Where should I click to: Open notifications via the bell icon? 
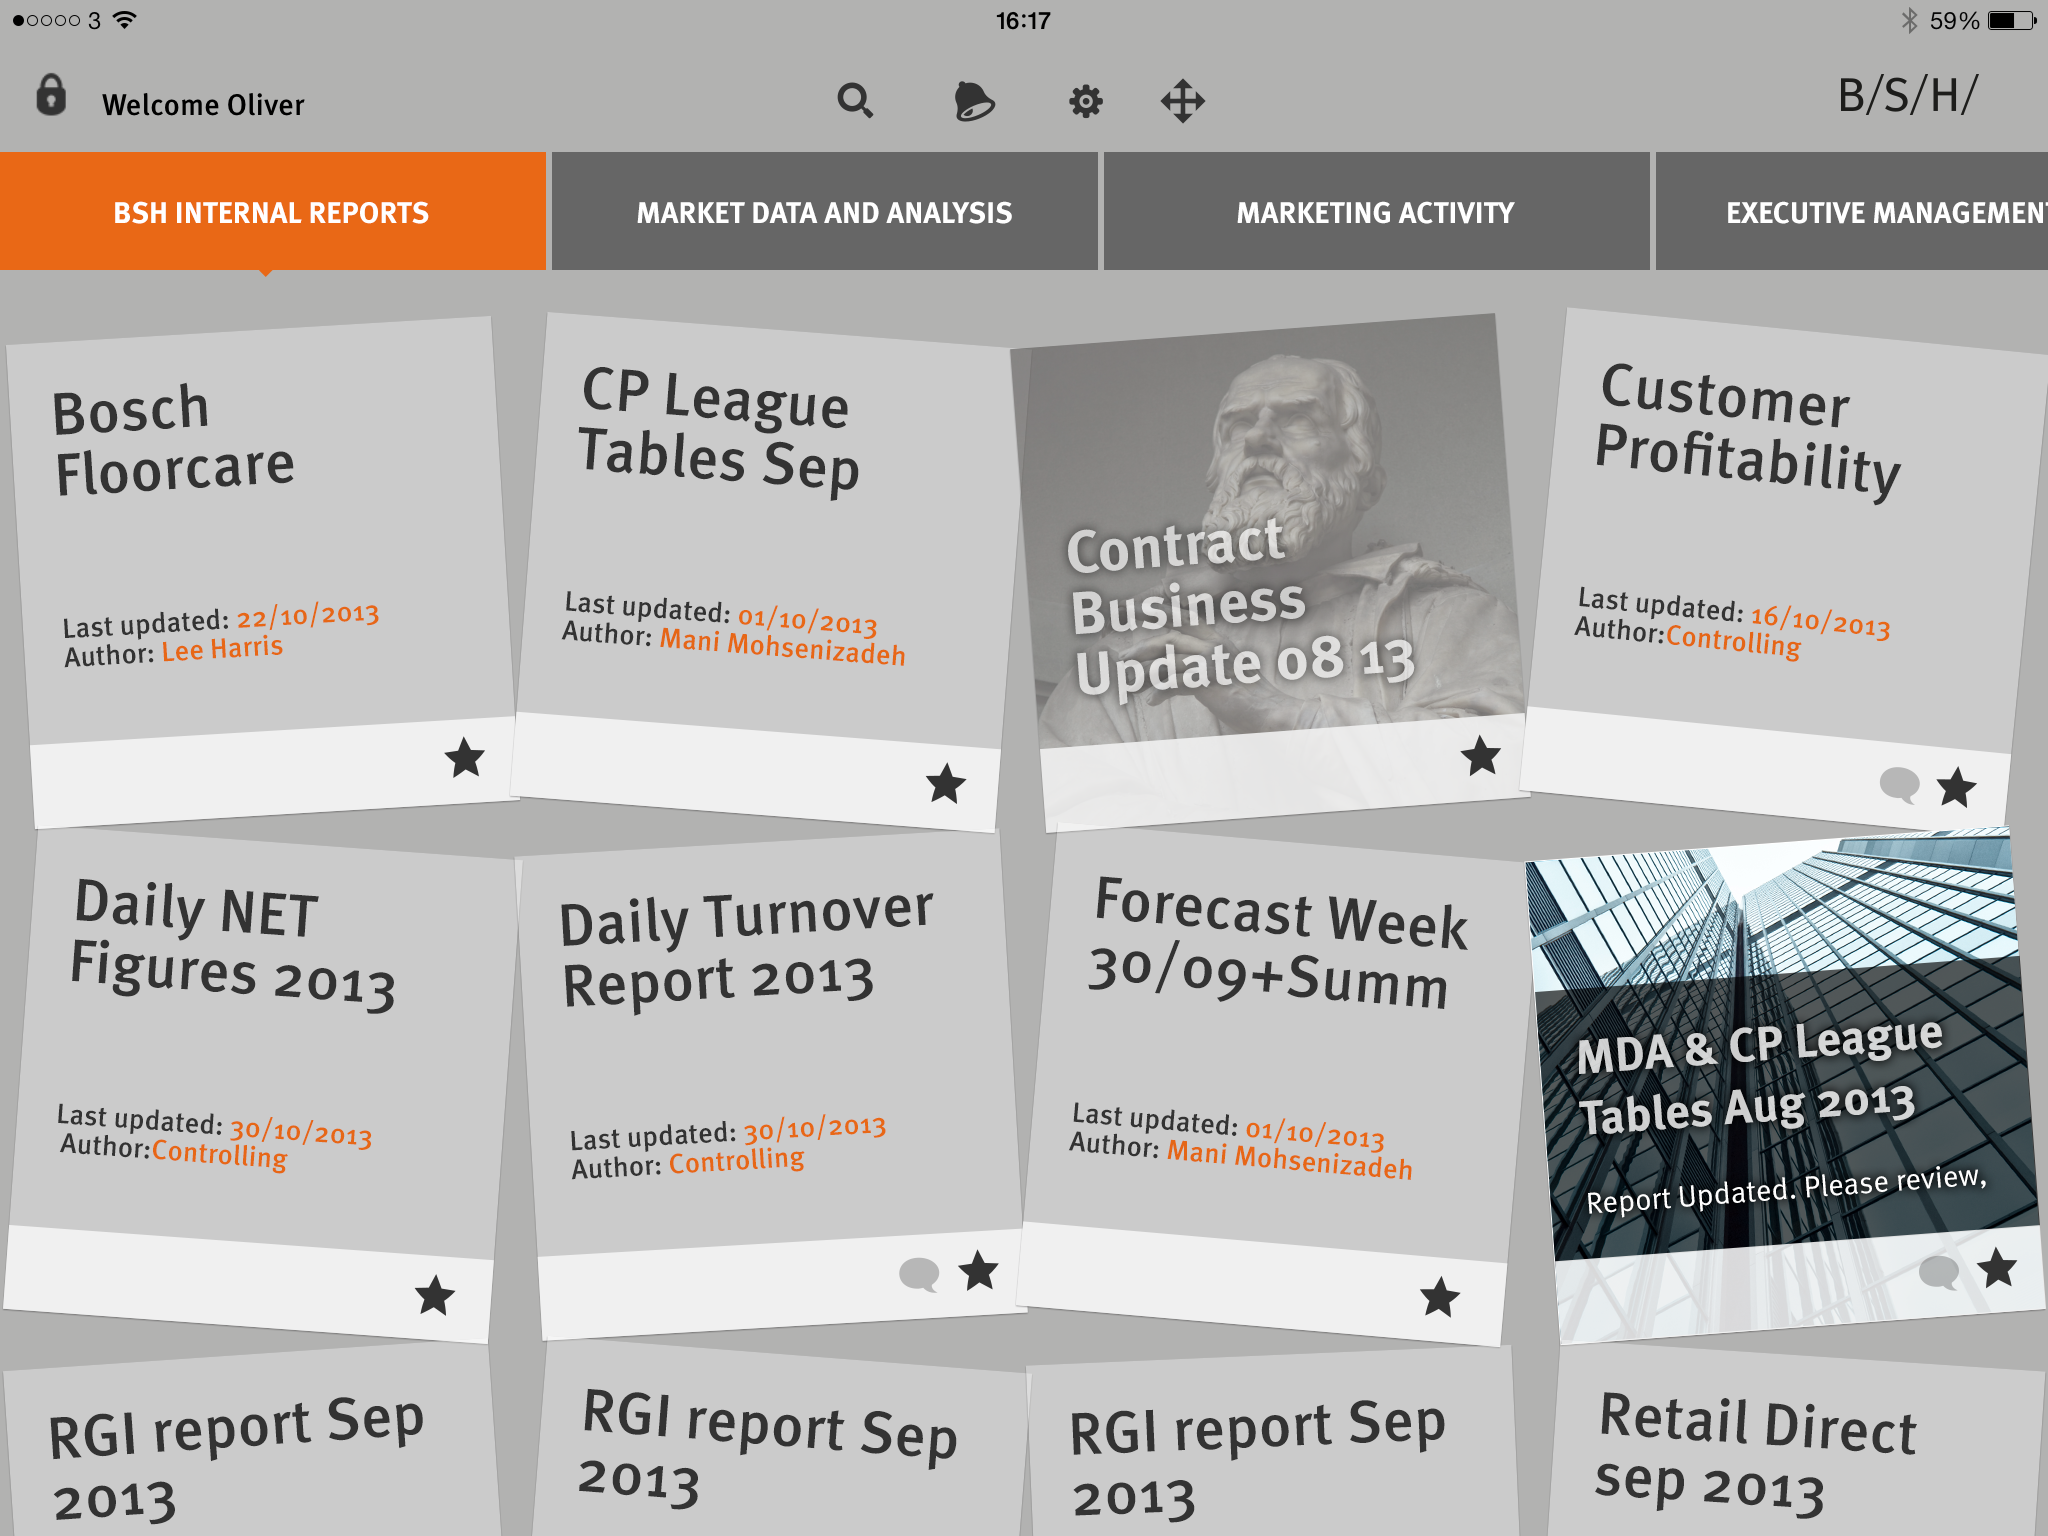(973, 101)
